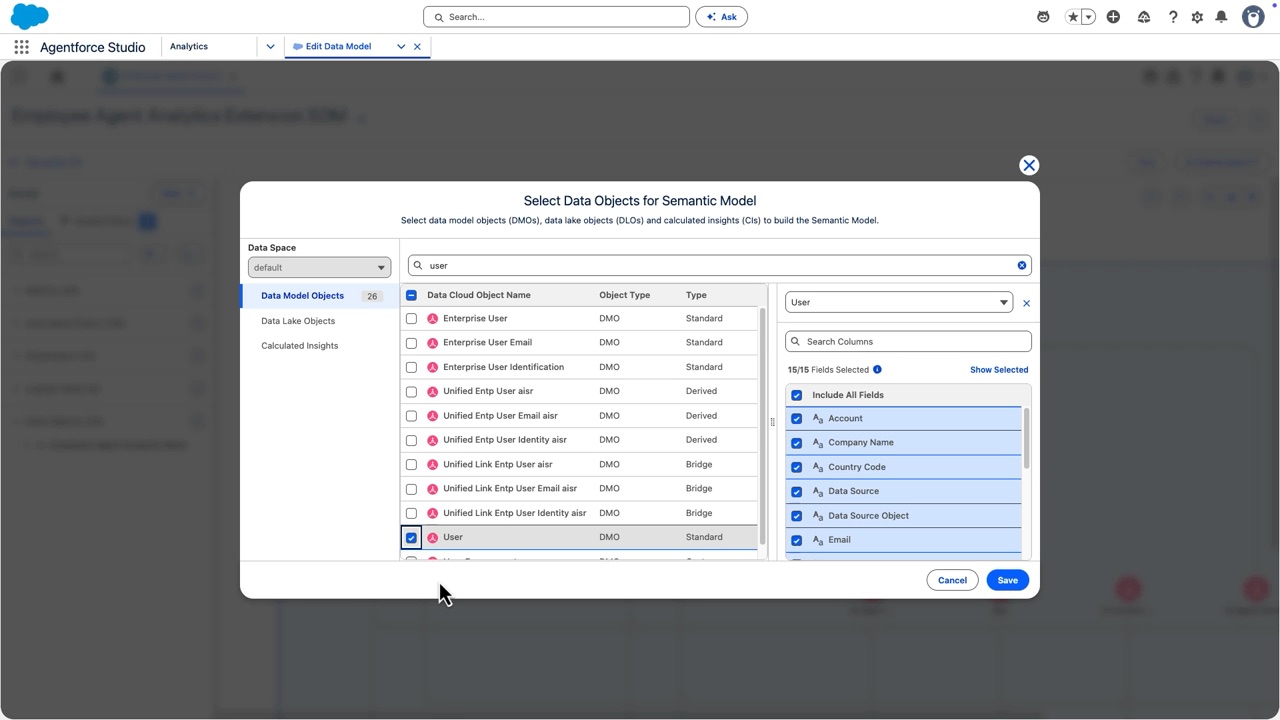Check Unified Link Entp User aisr checkbox
Screen dimensions: 1280x720
click(x=411, y=464)
